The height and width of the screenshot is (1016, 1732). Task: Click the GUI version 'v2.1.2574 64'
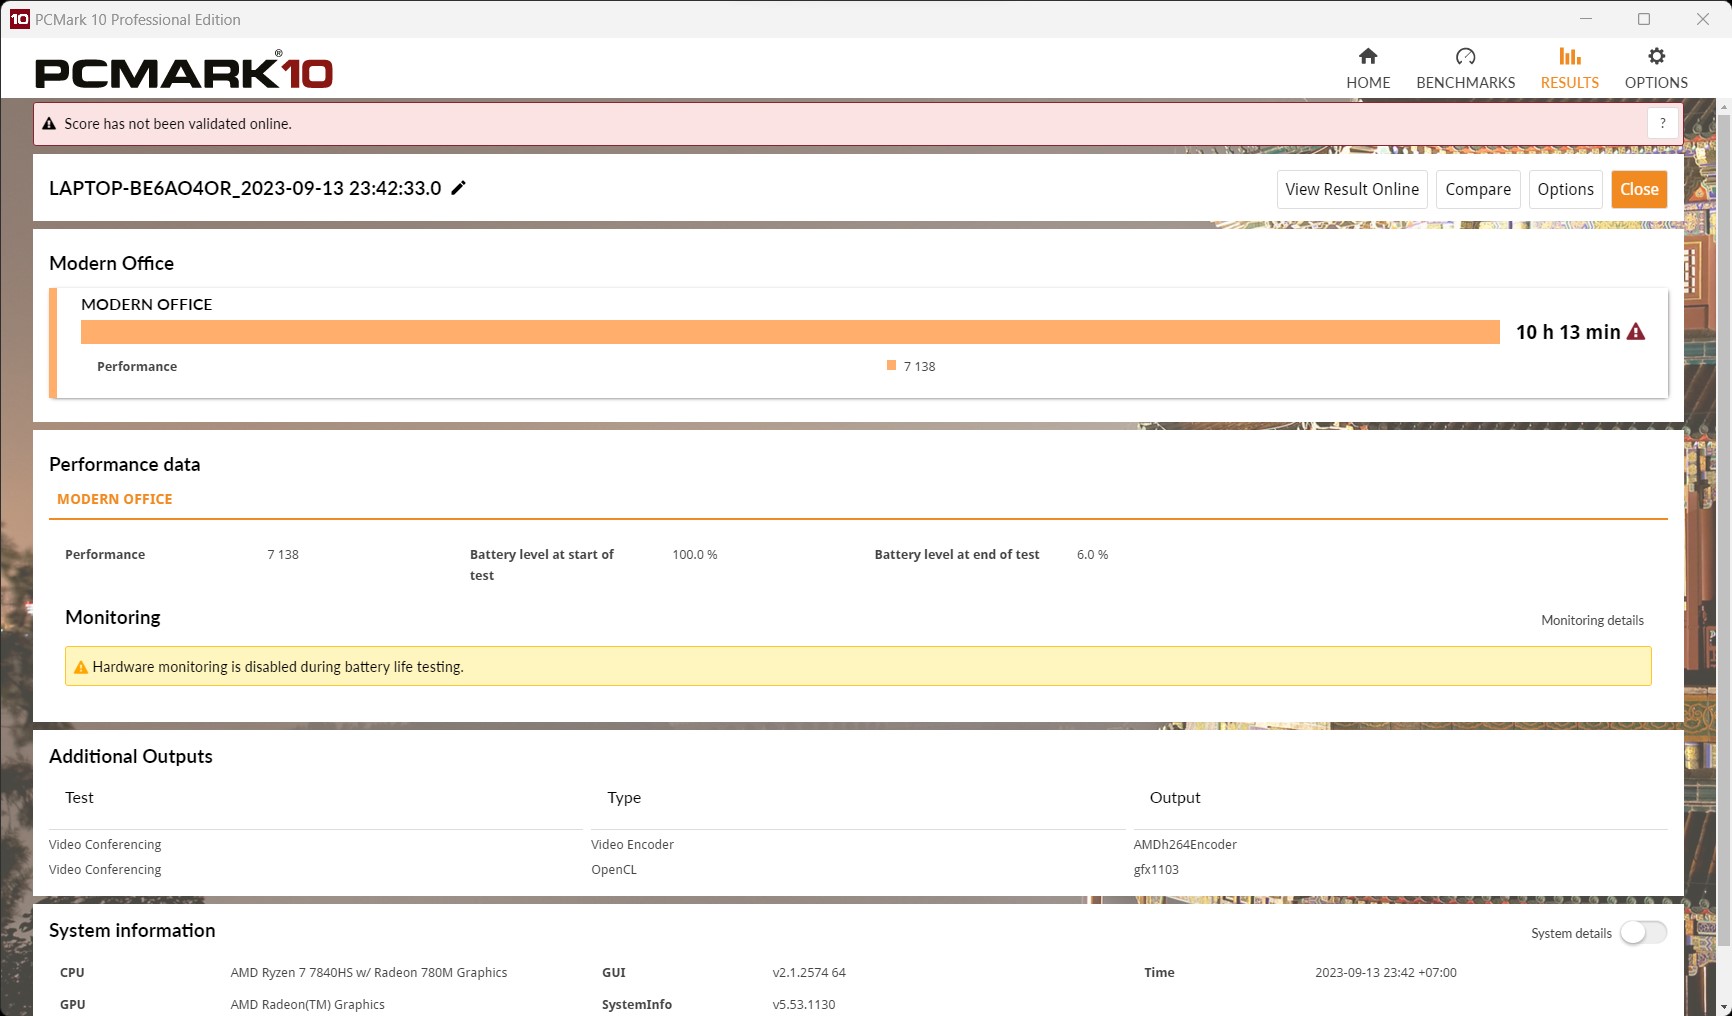click(x=809, y=972)
